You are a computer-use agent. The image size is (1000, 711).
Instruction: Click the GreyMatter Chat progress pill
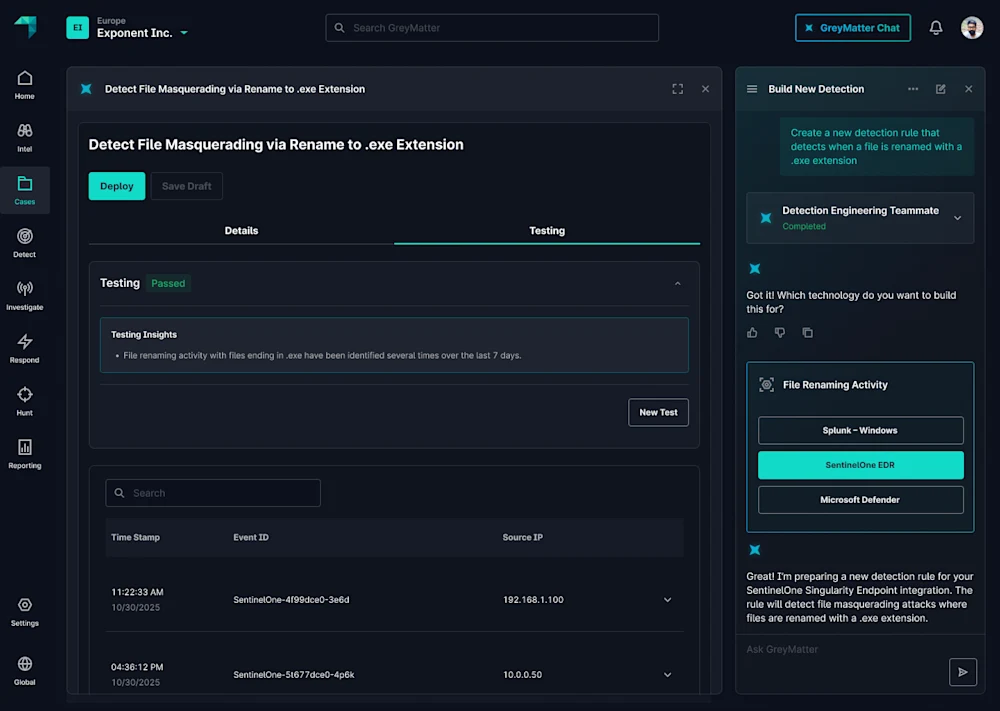click(x=852, y=27)
